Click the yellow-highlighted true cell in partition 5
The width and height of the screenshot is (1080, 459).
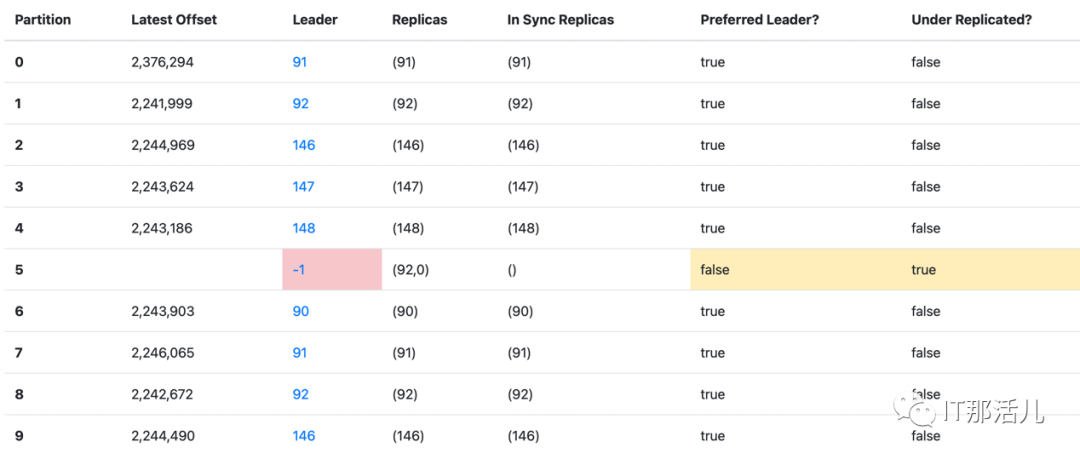coord(924,270)
